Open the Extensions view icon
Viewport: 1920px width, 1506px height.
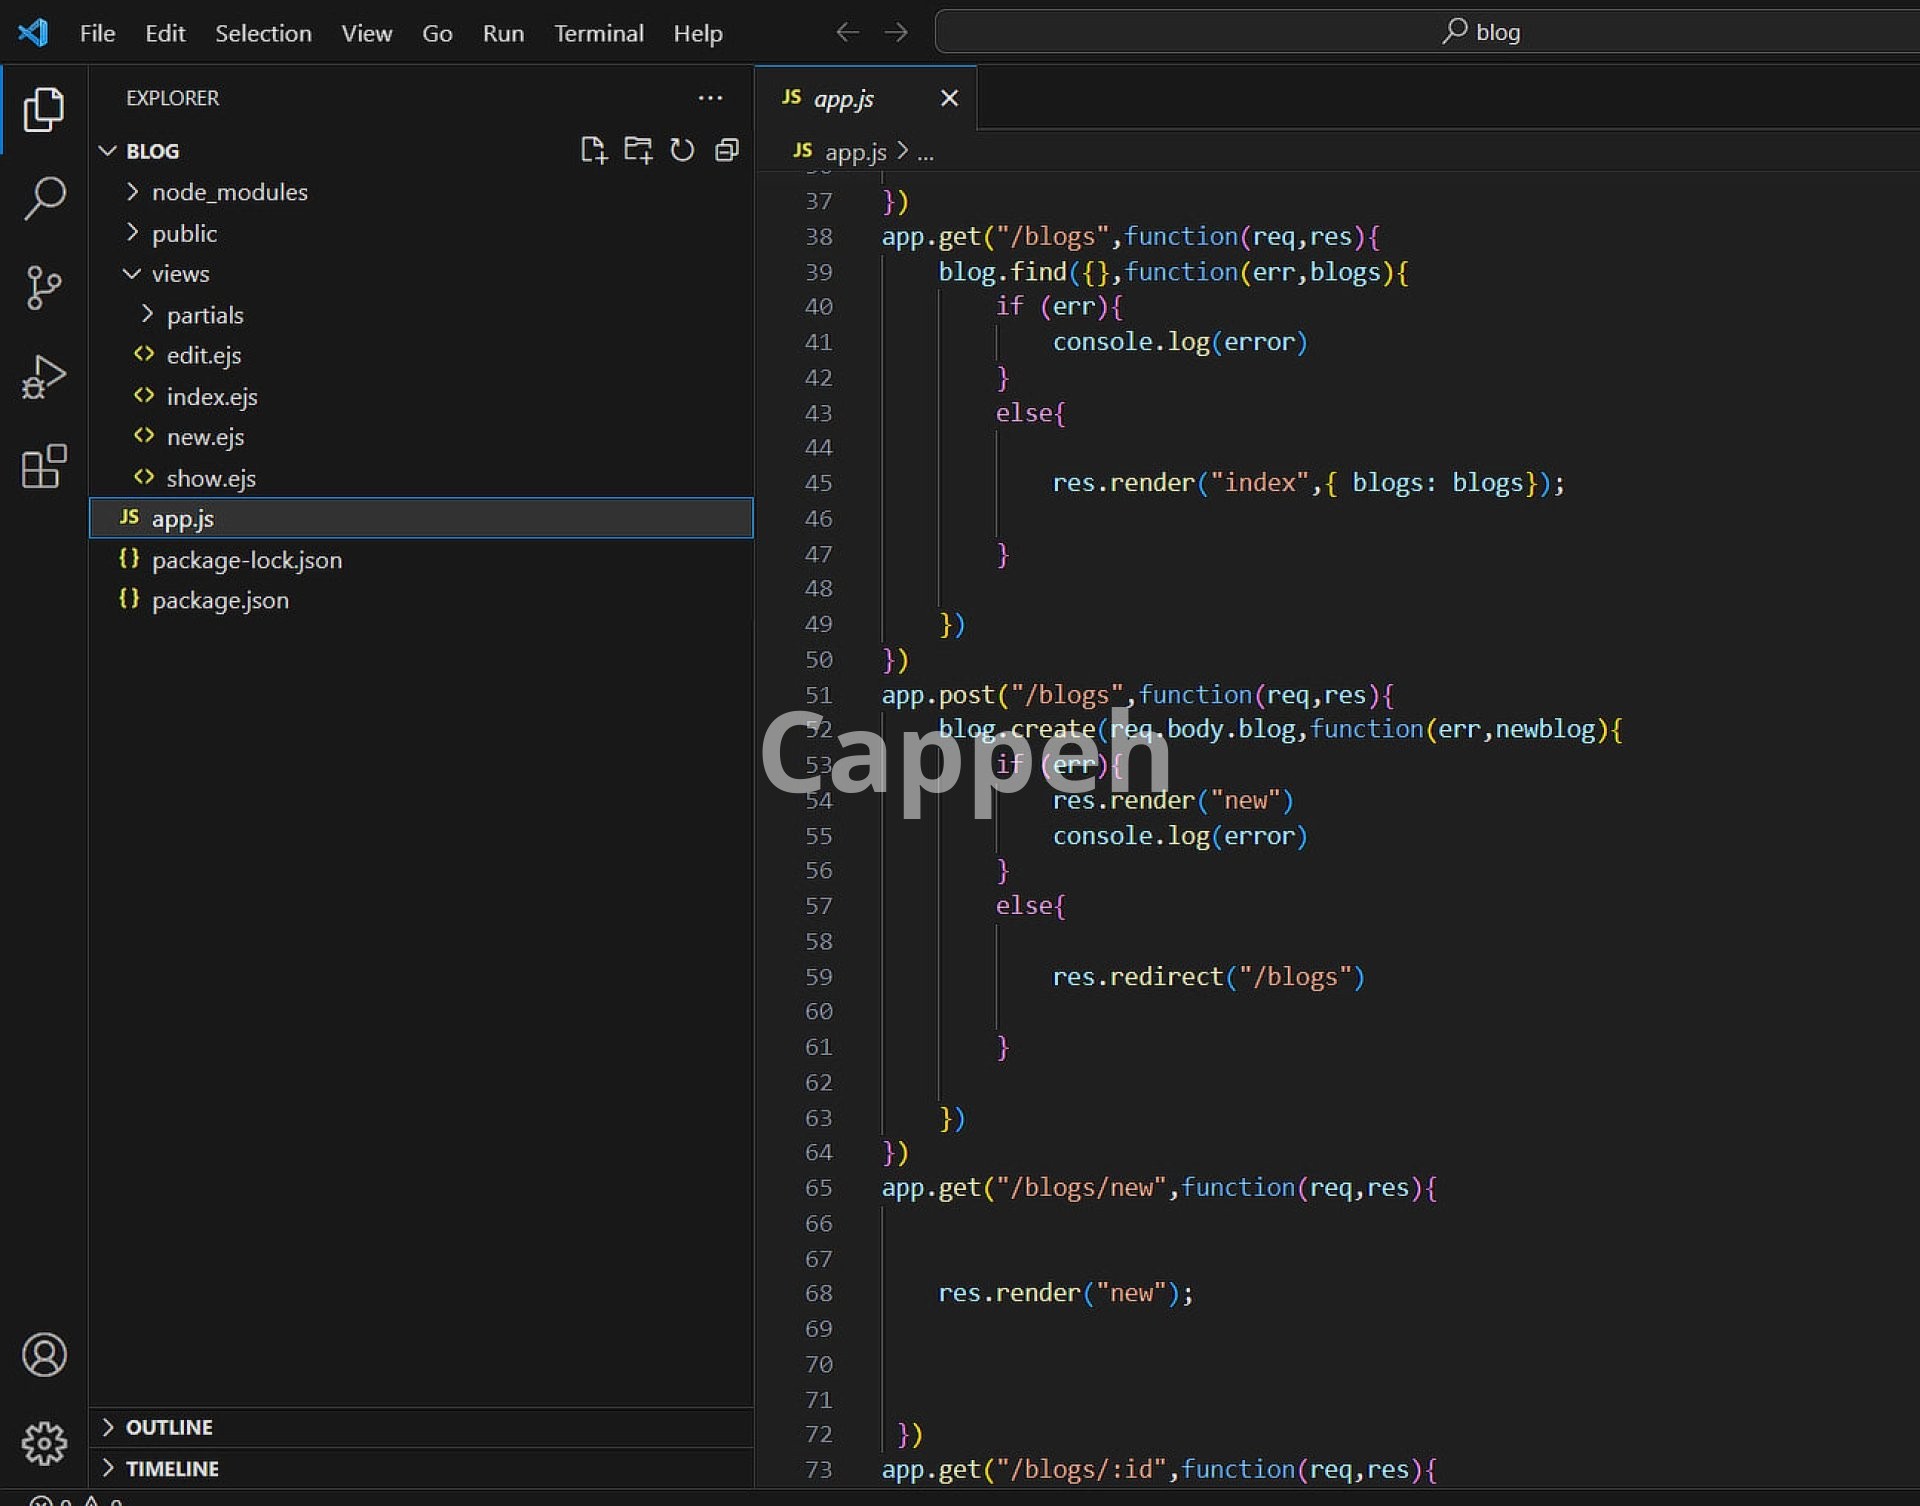tap(44, 466)
